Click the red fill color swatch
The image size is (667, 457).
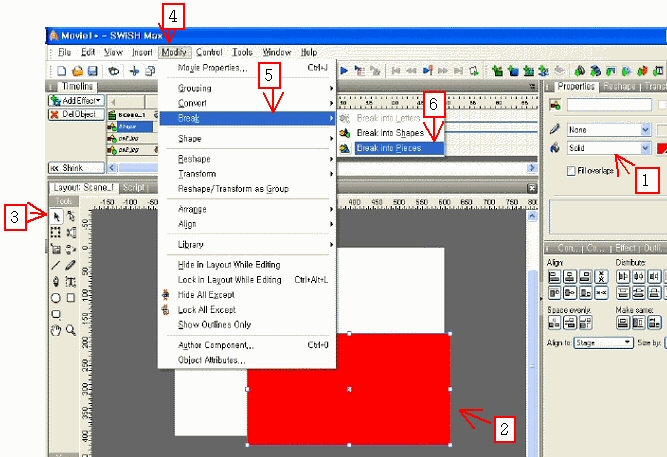pyautogui.click(x=662, y=149)
